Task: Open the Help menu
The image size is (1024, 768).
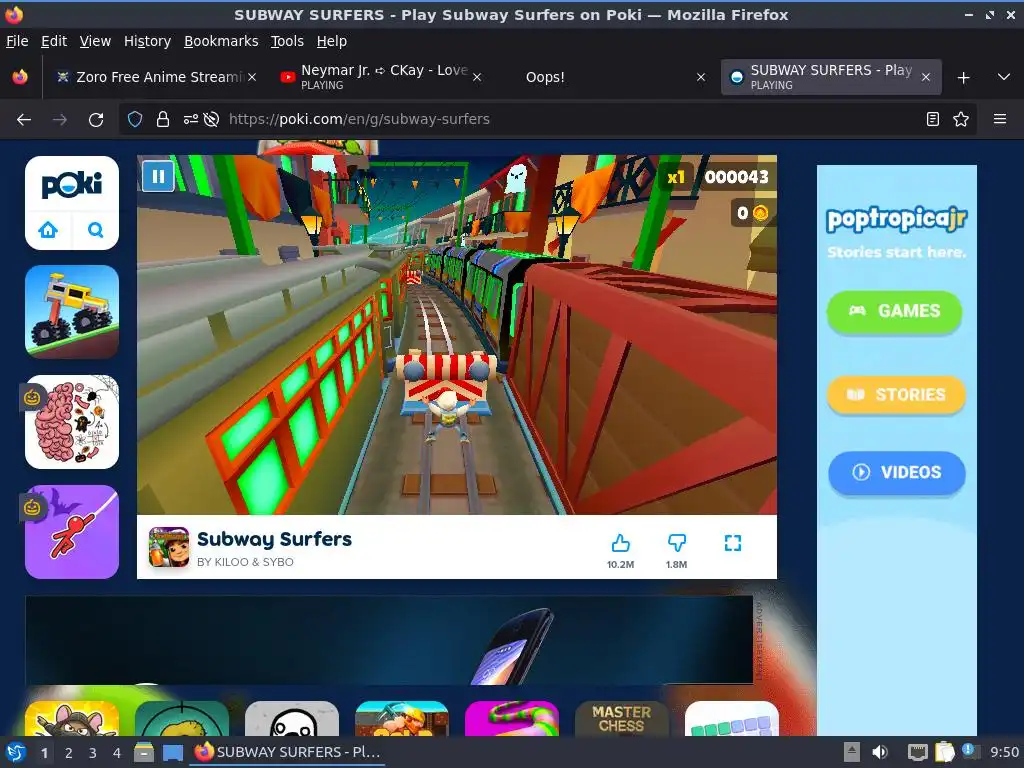Action: point(332,41)
